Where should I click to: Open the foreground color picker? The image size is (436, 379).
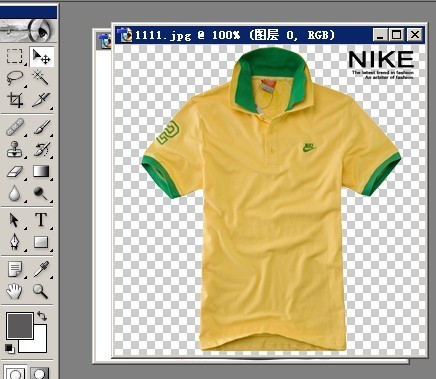point(20,326)
